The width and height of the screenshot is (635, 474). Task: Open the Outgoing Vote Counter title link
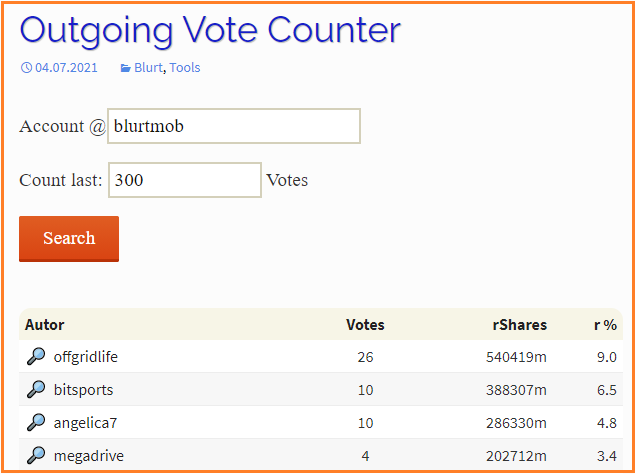(210, 30)
